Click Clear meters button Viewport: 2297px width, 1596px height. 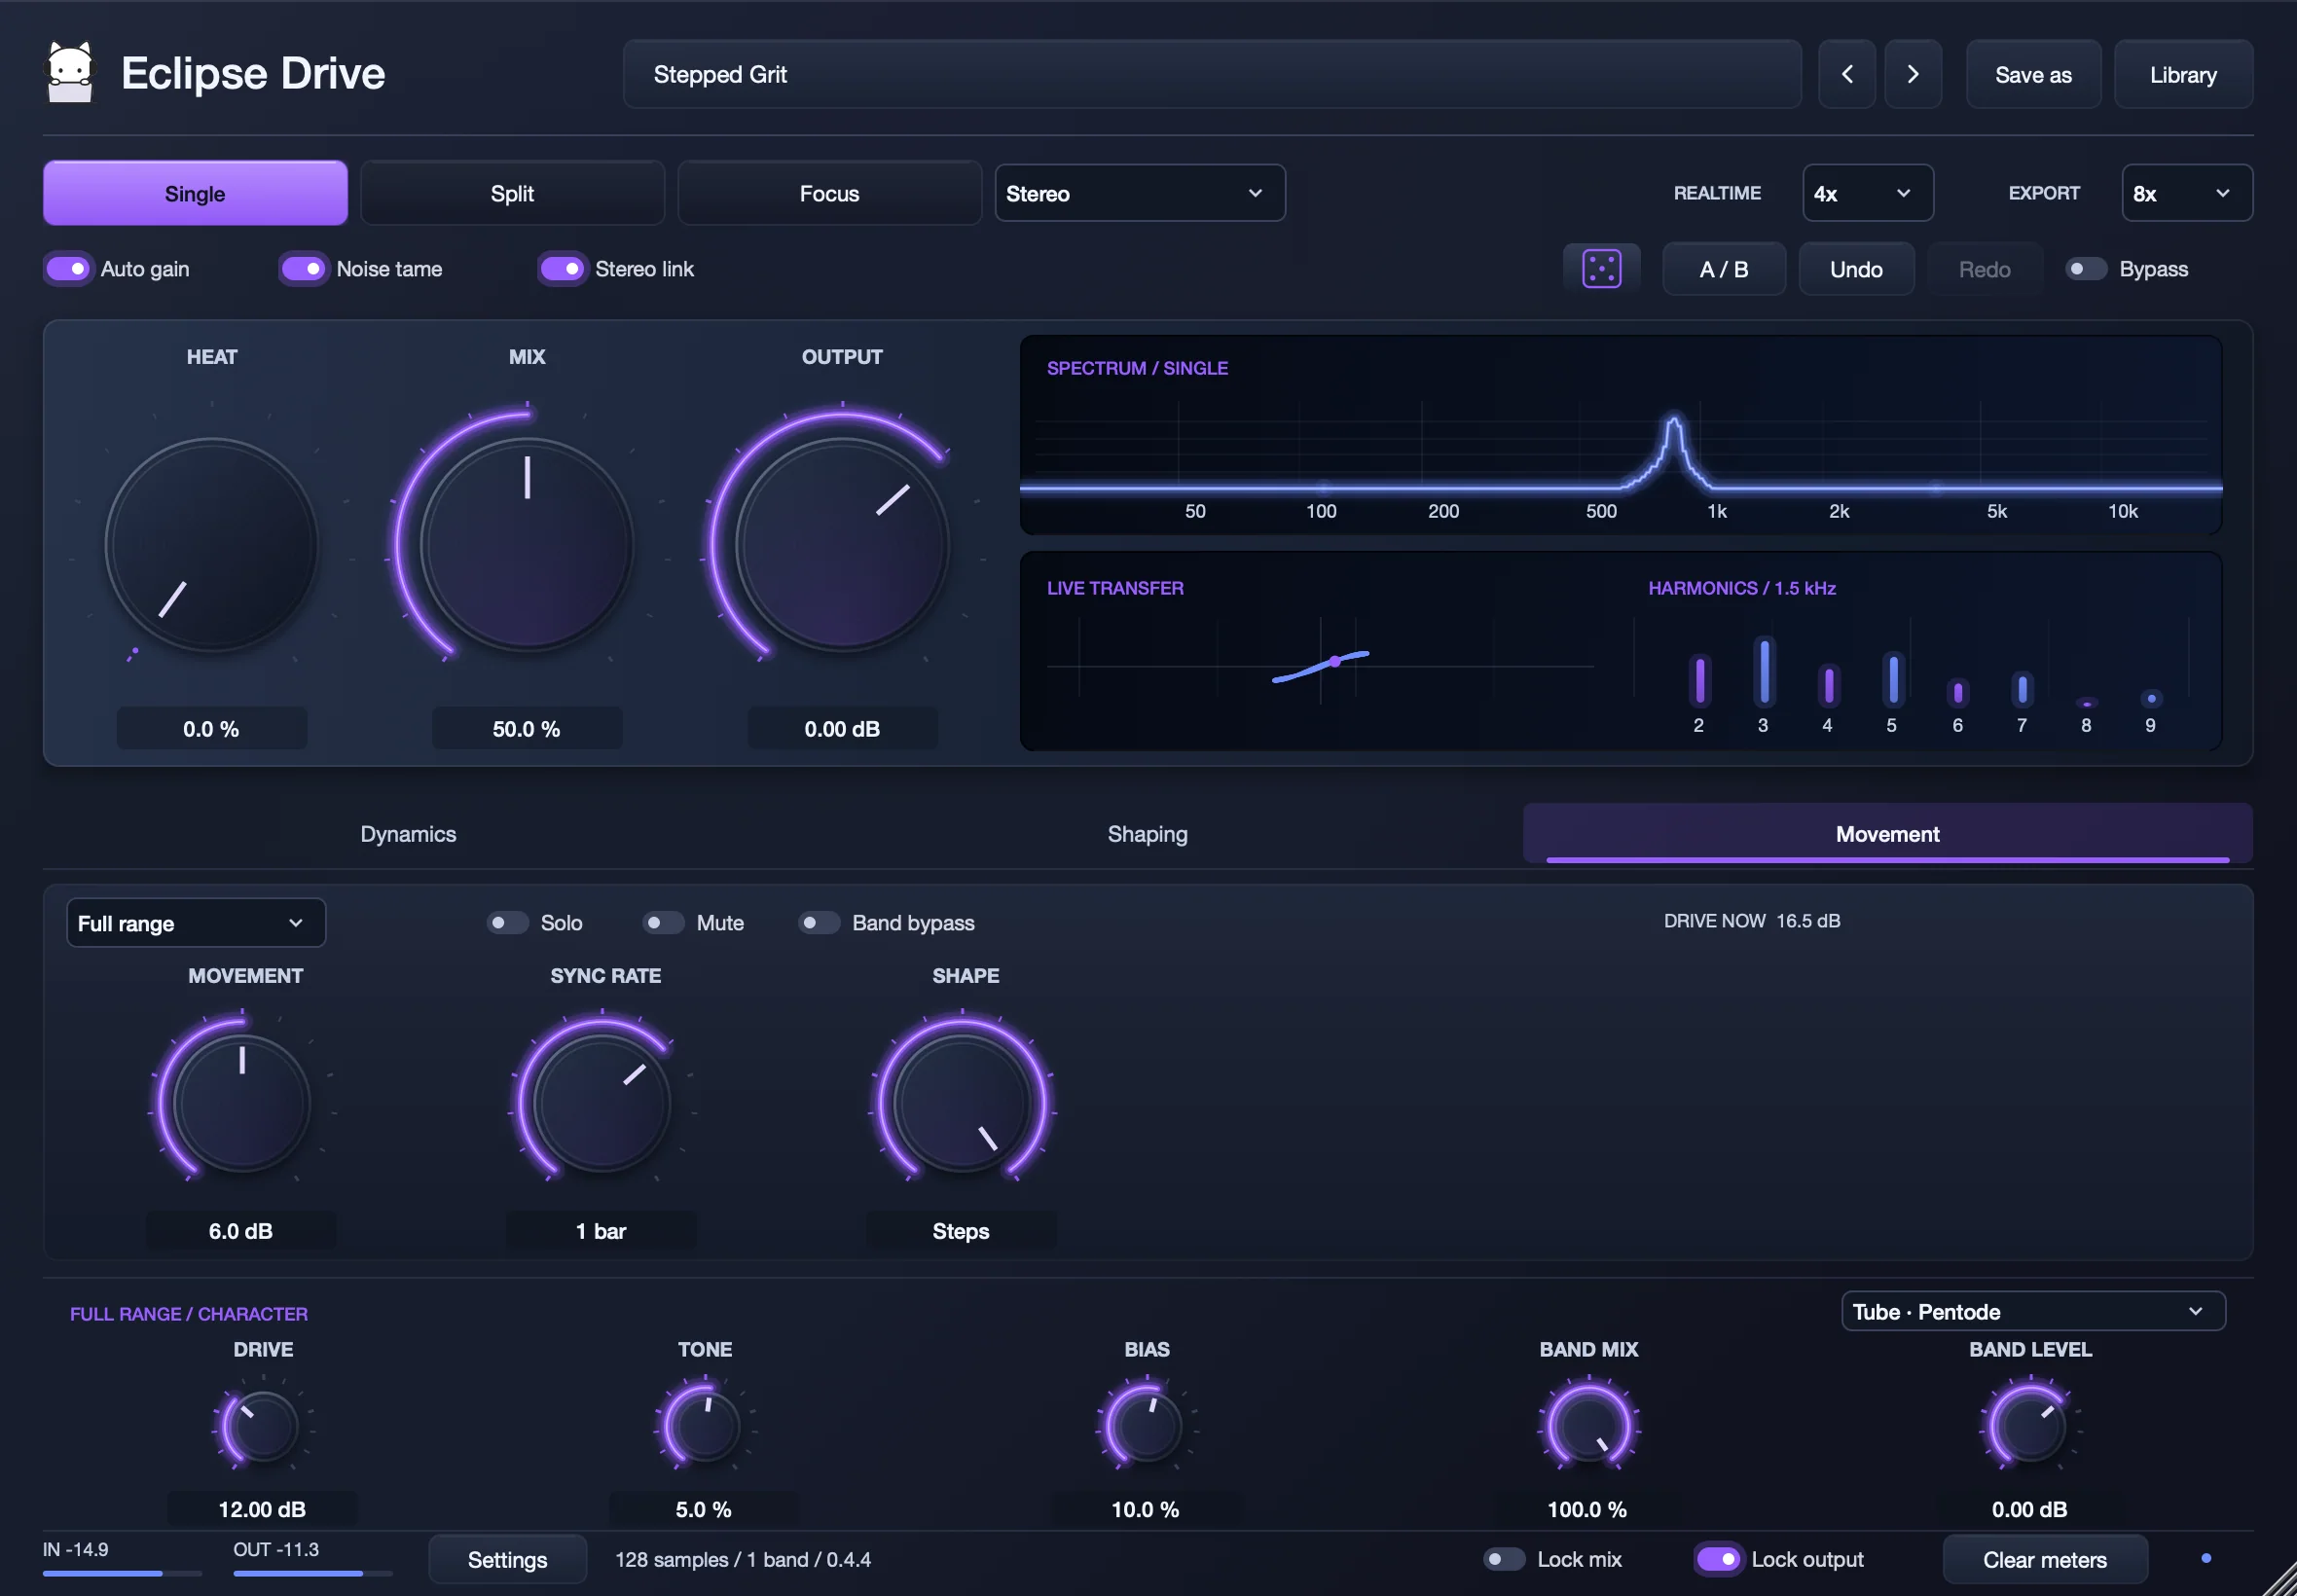point(2044,1559)
